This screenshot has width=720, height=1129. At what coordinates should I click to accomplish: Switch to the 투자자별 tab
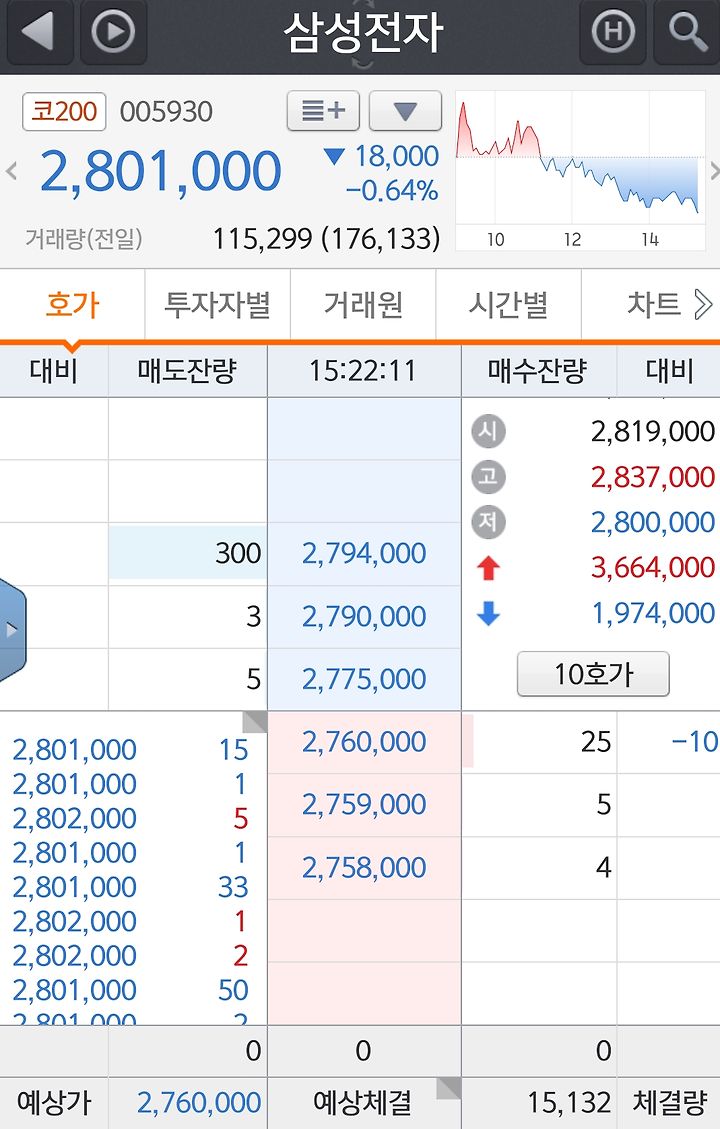(217, 305)
